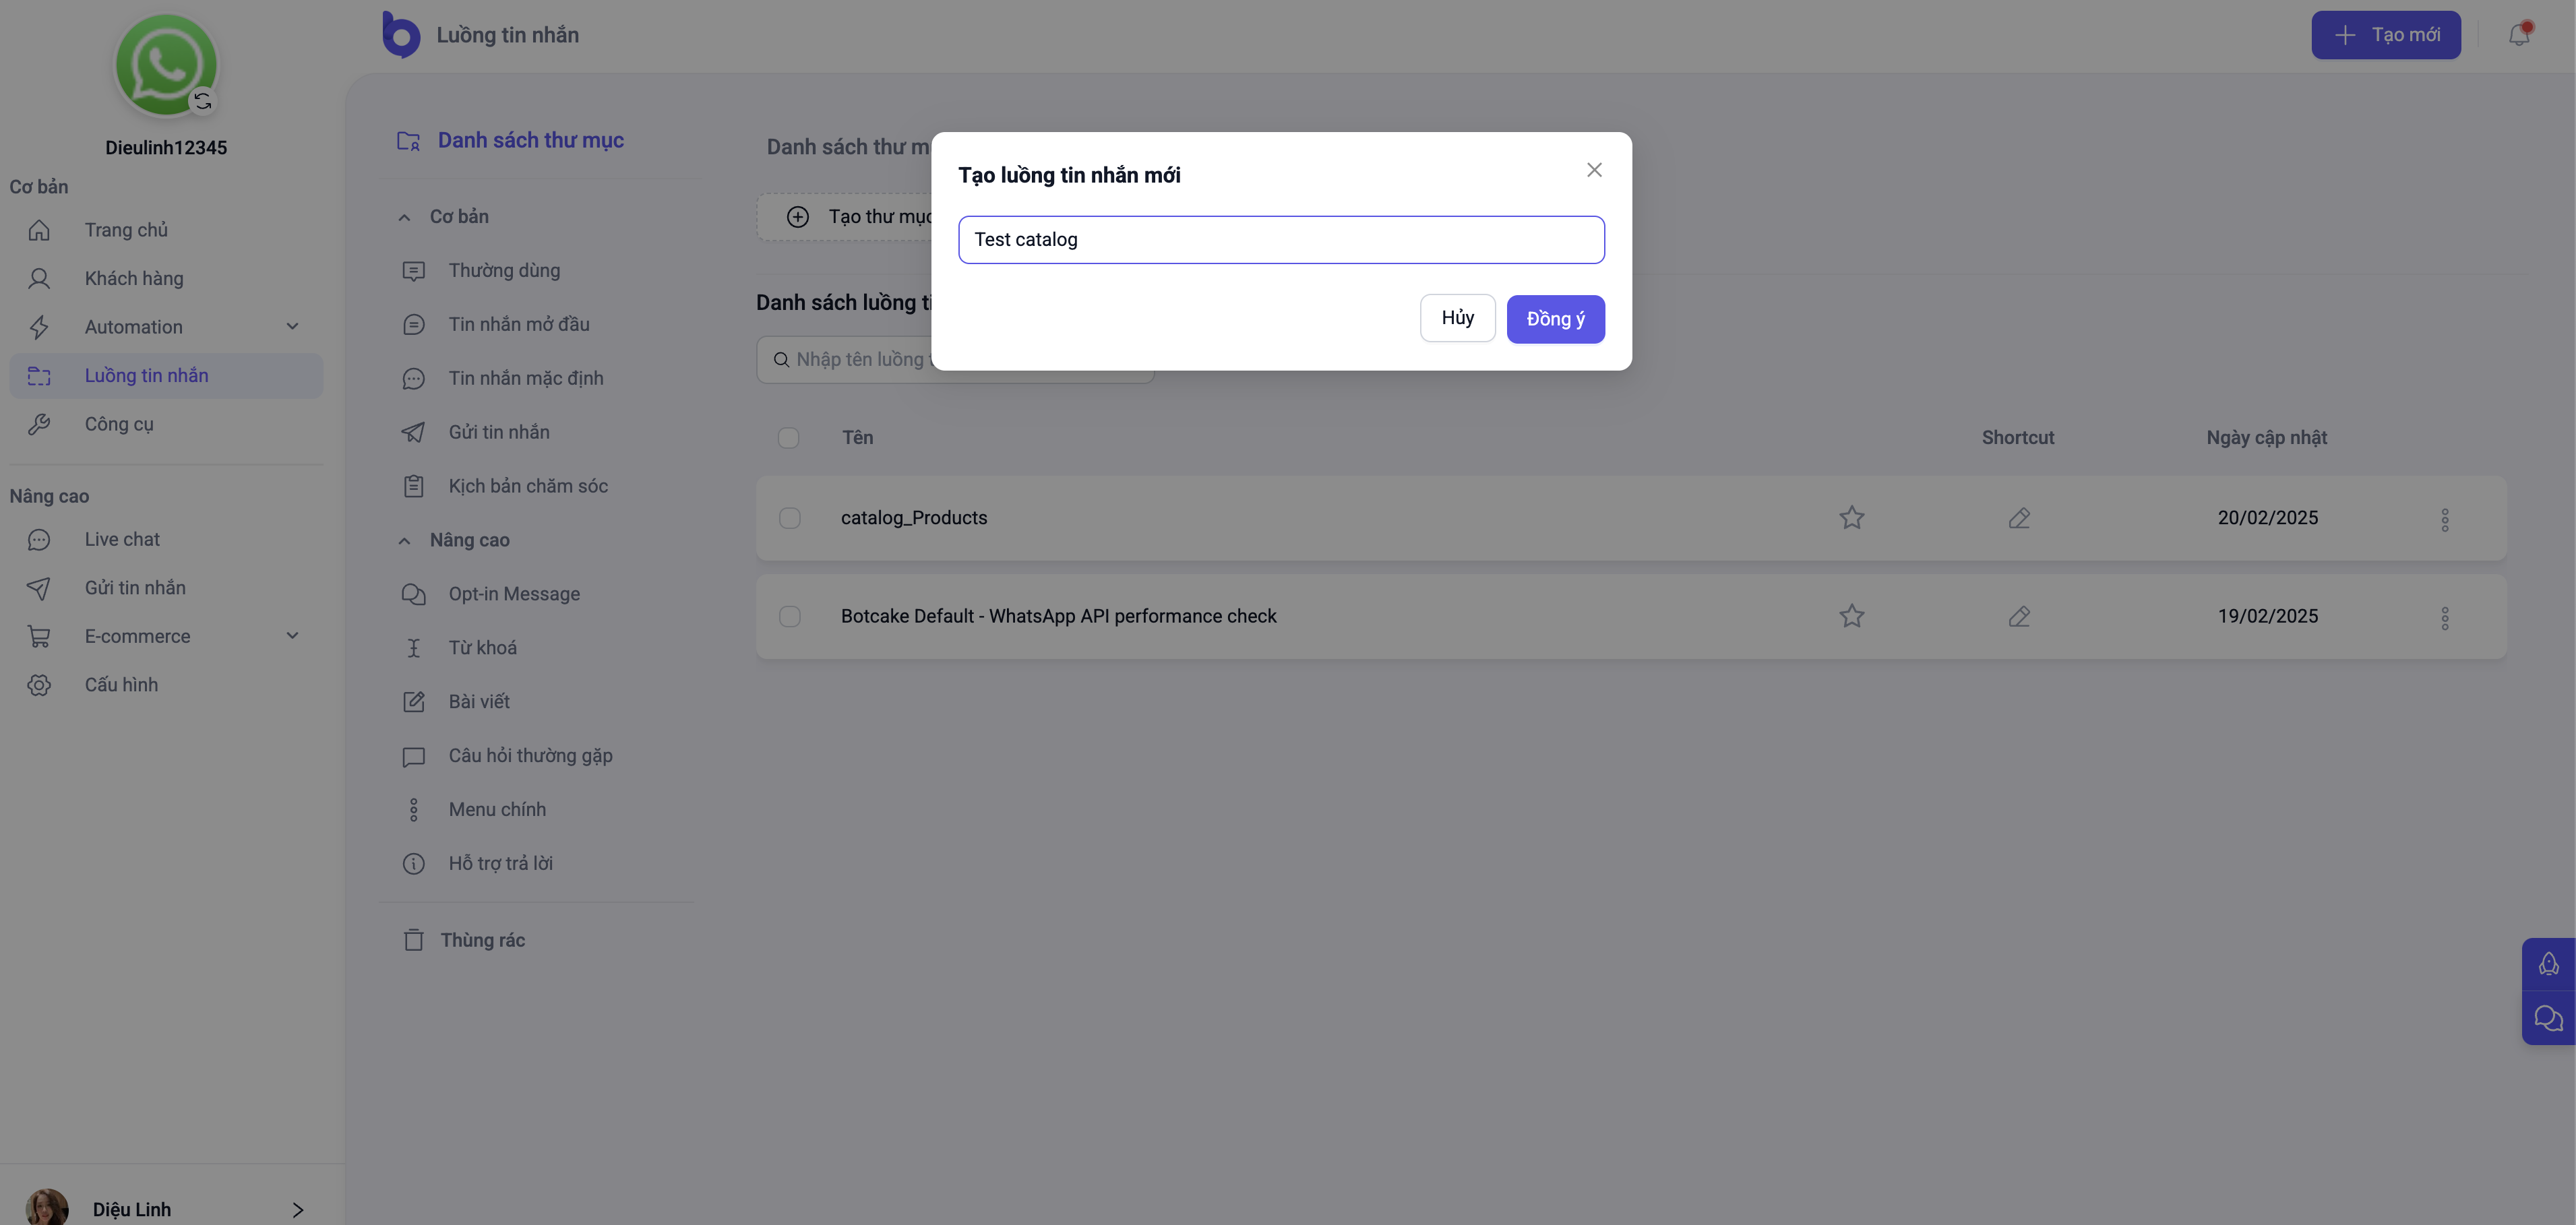Open three-dot options for Botcake Default flow
2576x1225 pixels.
click(2444, 618)
